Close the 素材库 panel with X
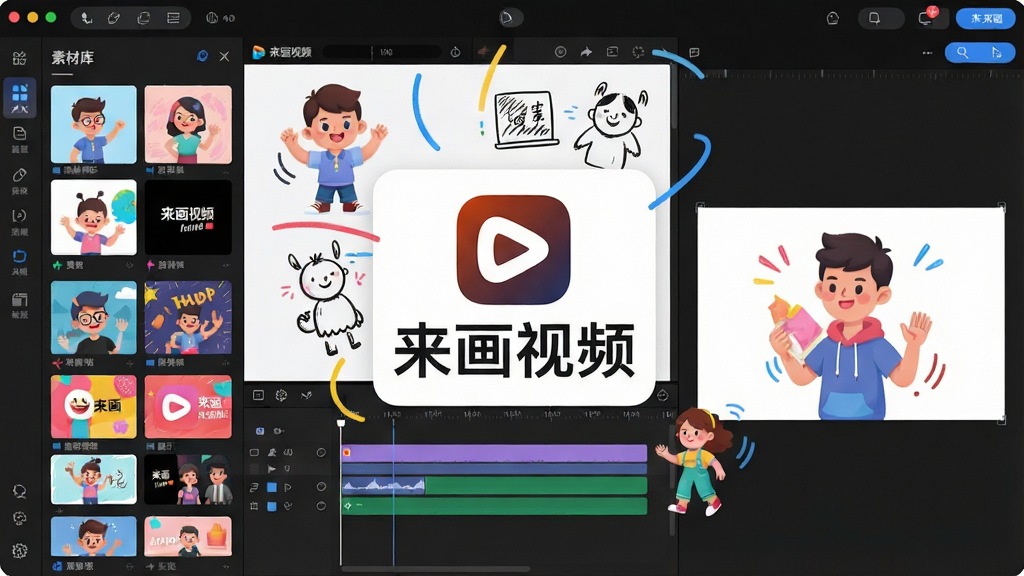 tap(224, 57)
